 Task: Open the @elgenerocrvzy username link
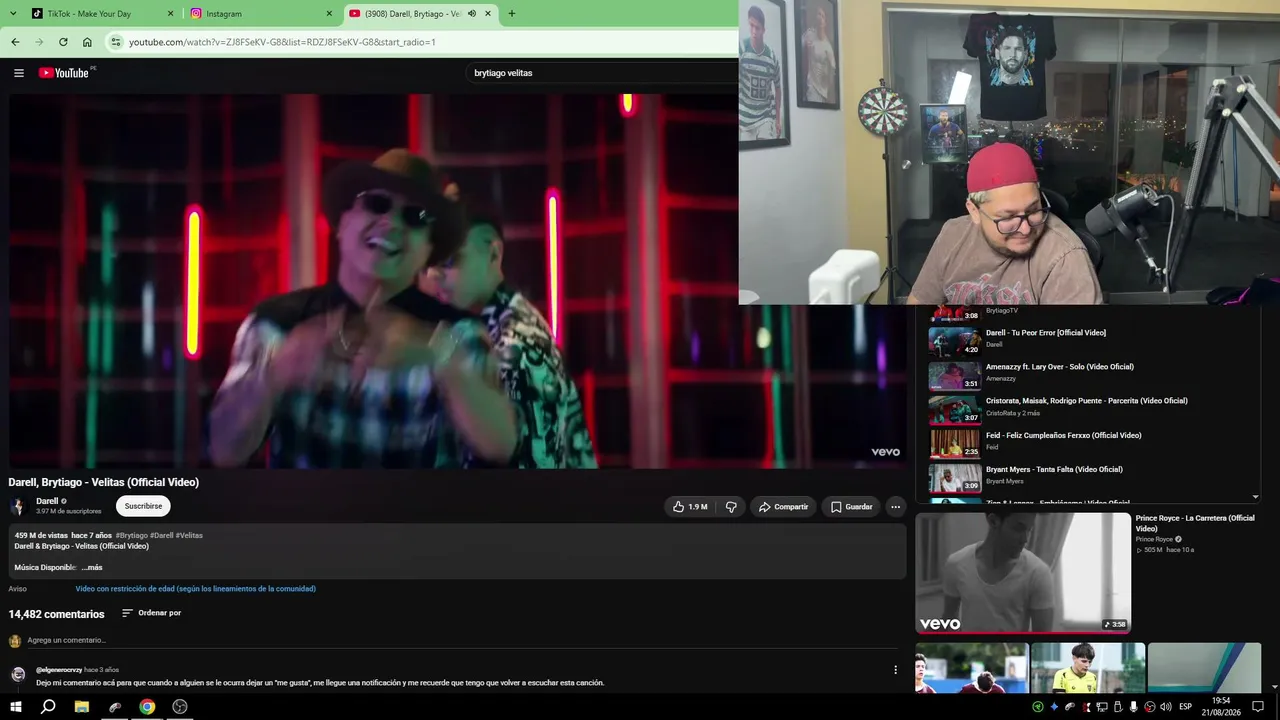click(59, 670)
